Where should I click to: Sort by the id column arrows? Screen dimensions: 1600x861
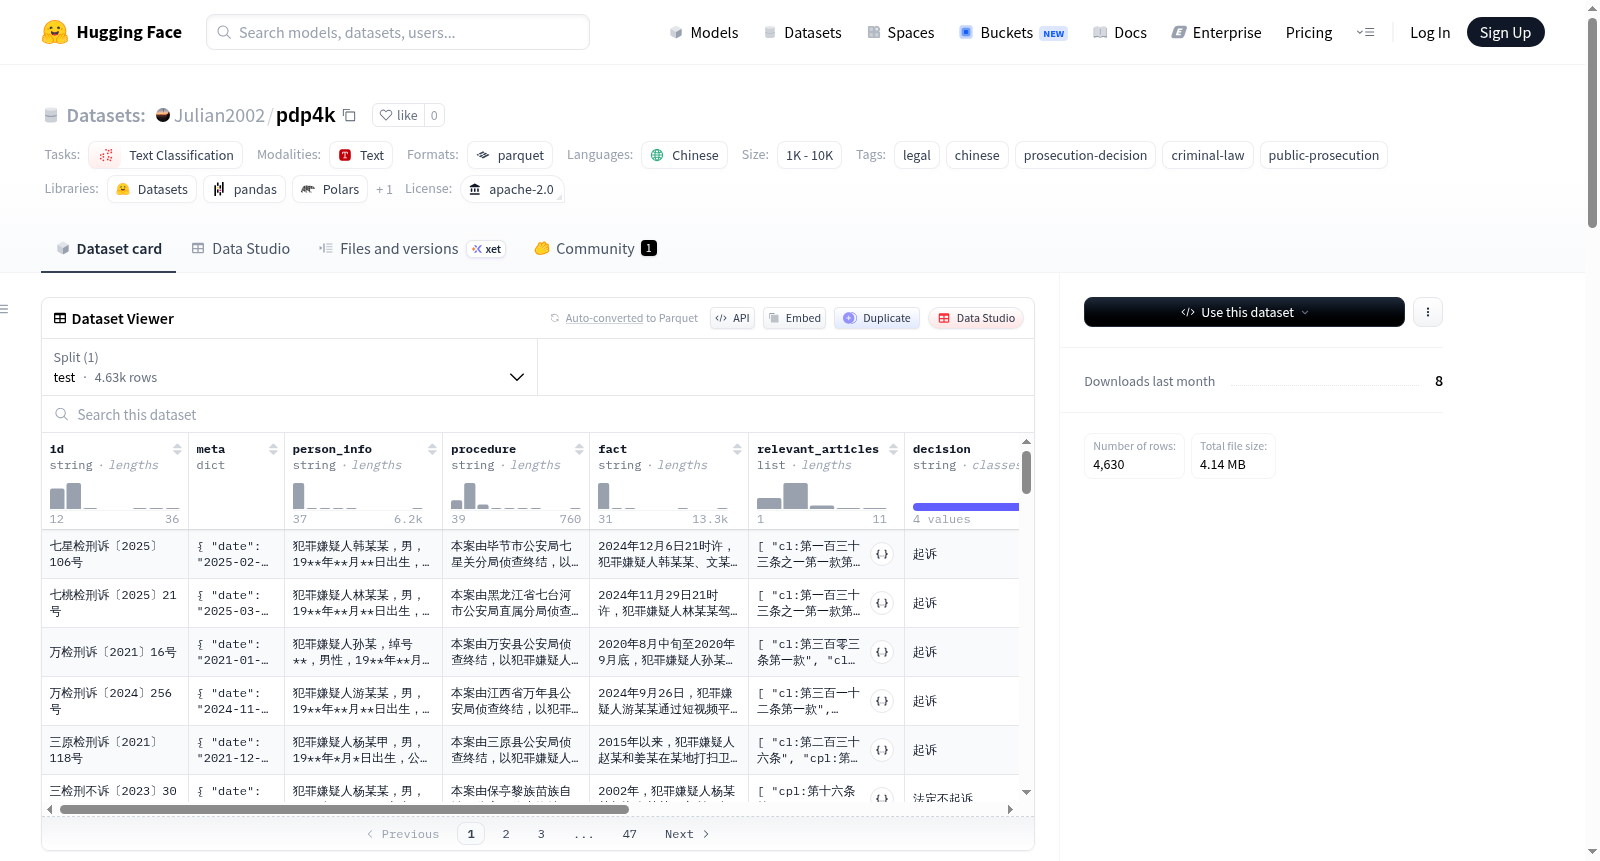point(177,449)
